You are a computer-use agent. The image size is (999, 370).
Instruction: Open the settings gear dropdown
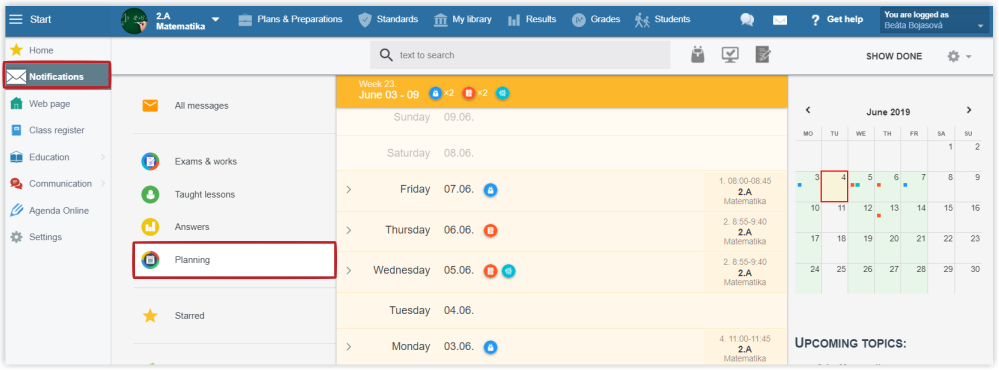(x=959, y=56)
